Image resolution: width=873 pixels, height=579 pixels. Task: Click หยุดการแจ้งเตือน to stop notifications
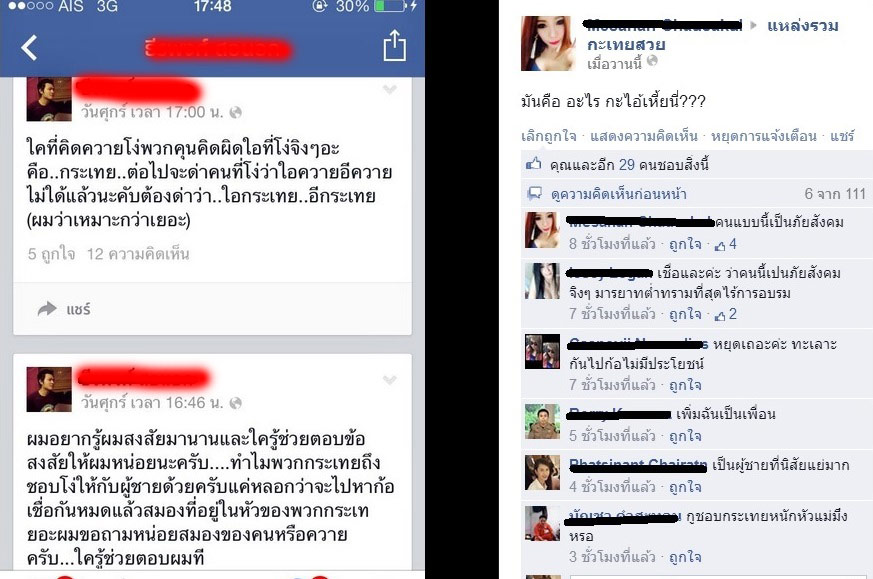click(x=763, y=136)
